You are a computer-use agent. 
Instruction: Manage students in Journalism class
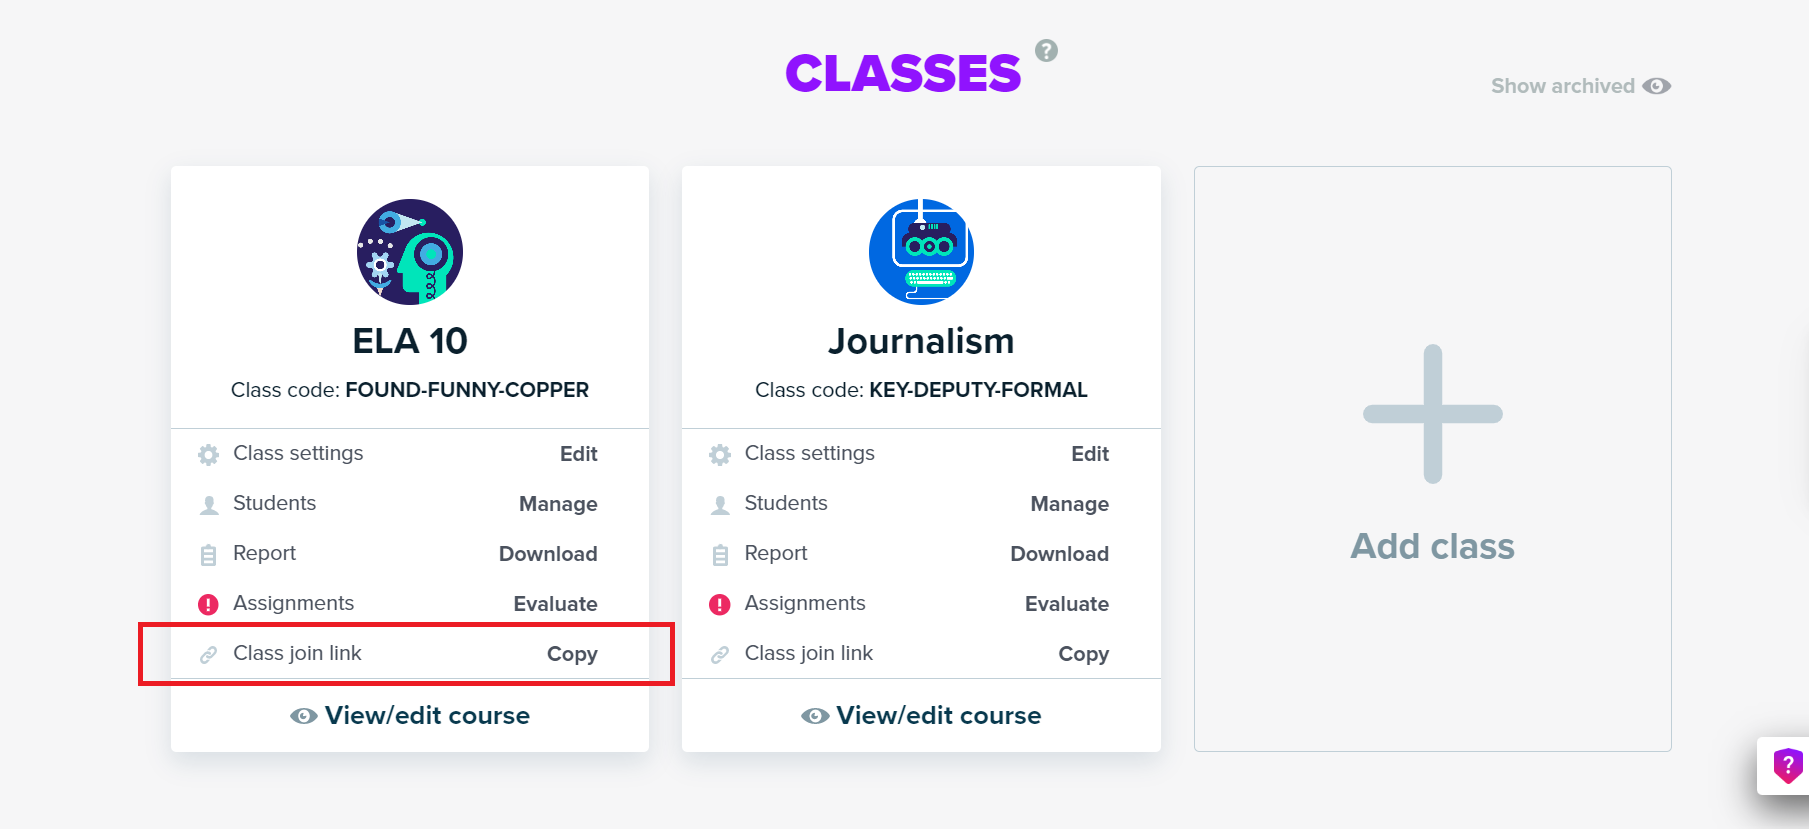pyautogui.click(x=1069, y=504)
